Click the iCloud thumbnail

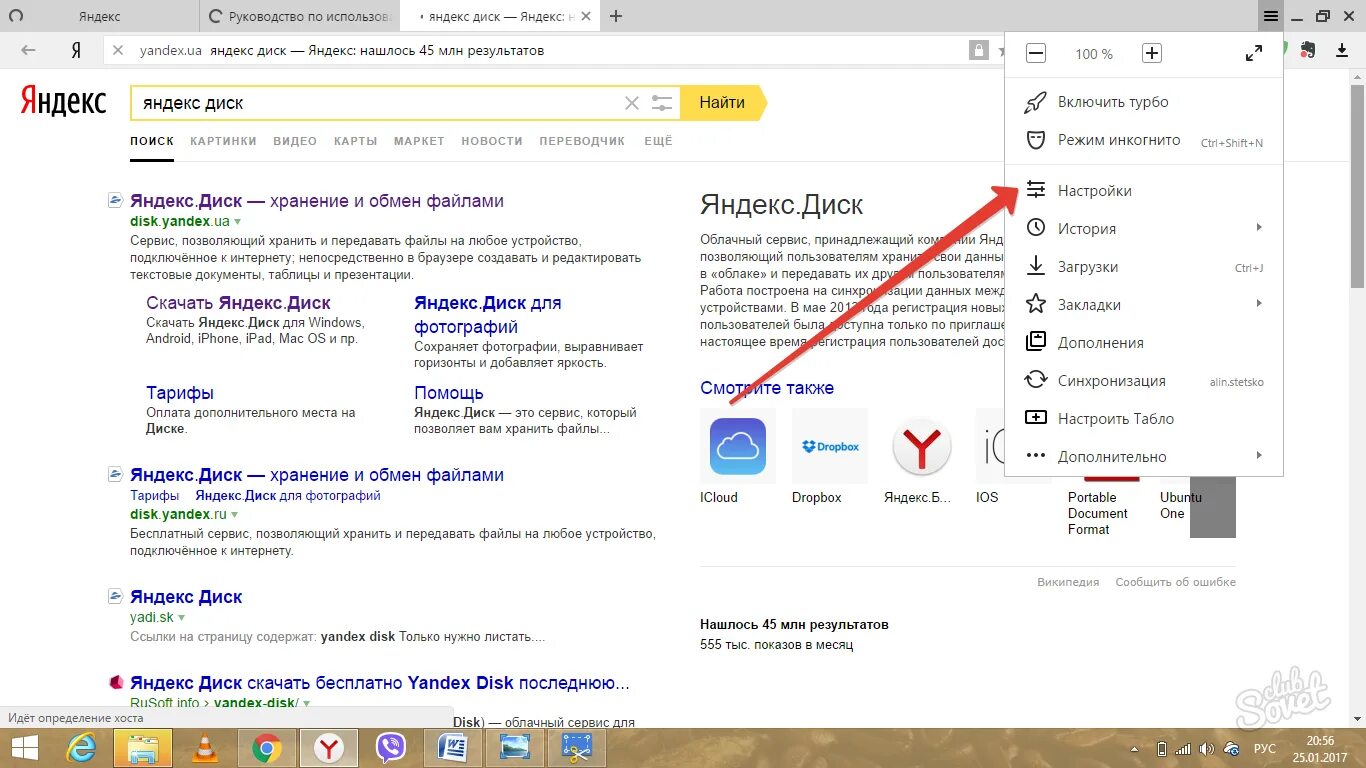[x=738, y=446]
